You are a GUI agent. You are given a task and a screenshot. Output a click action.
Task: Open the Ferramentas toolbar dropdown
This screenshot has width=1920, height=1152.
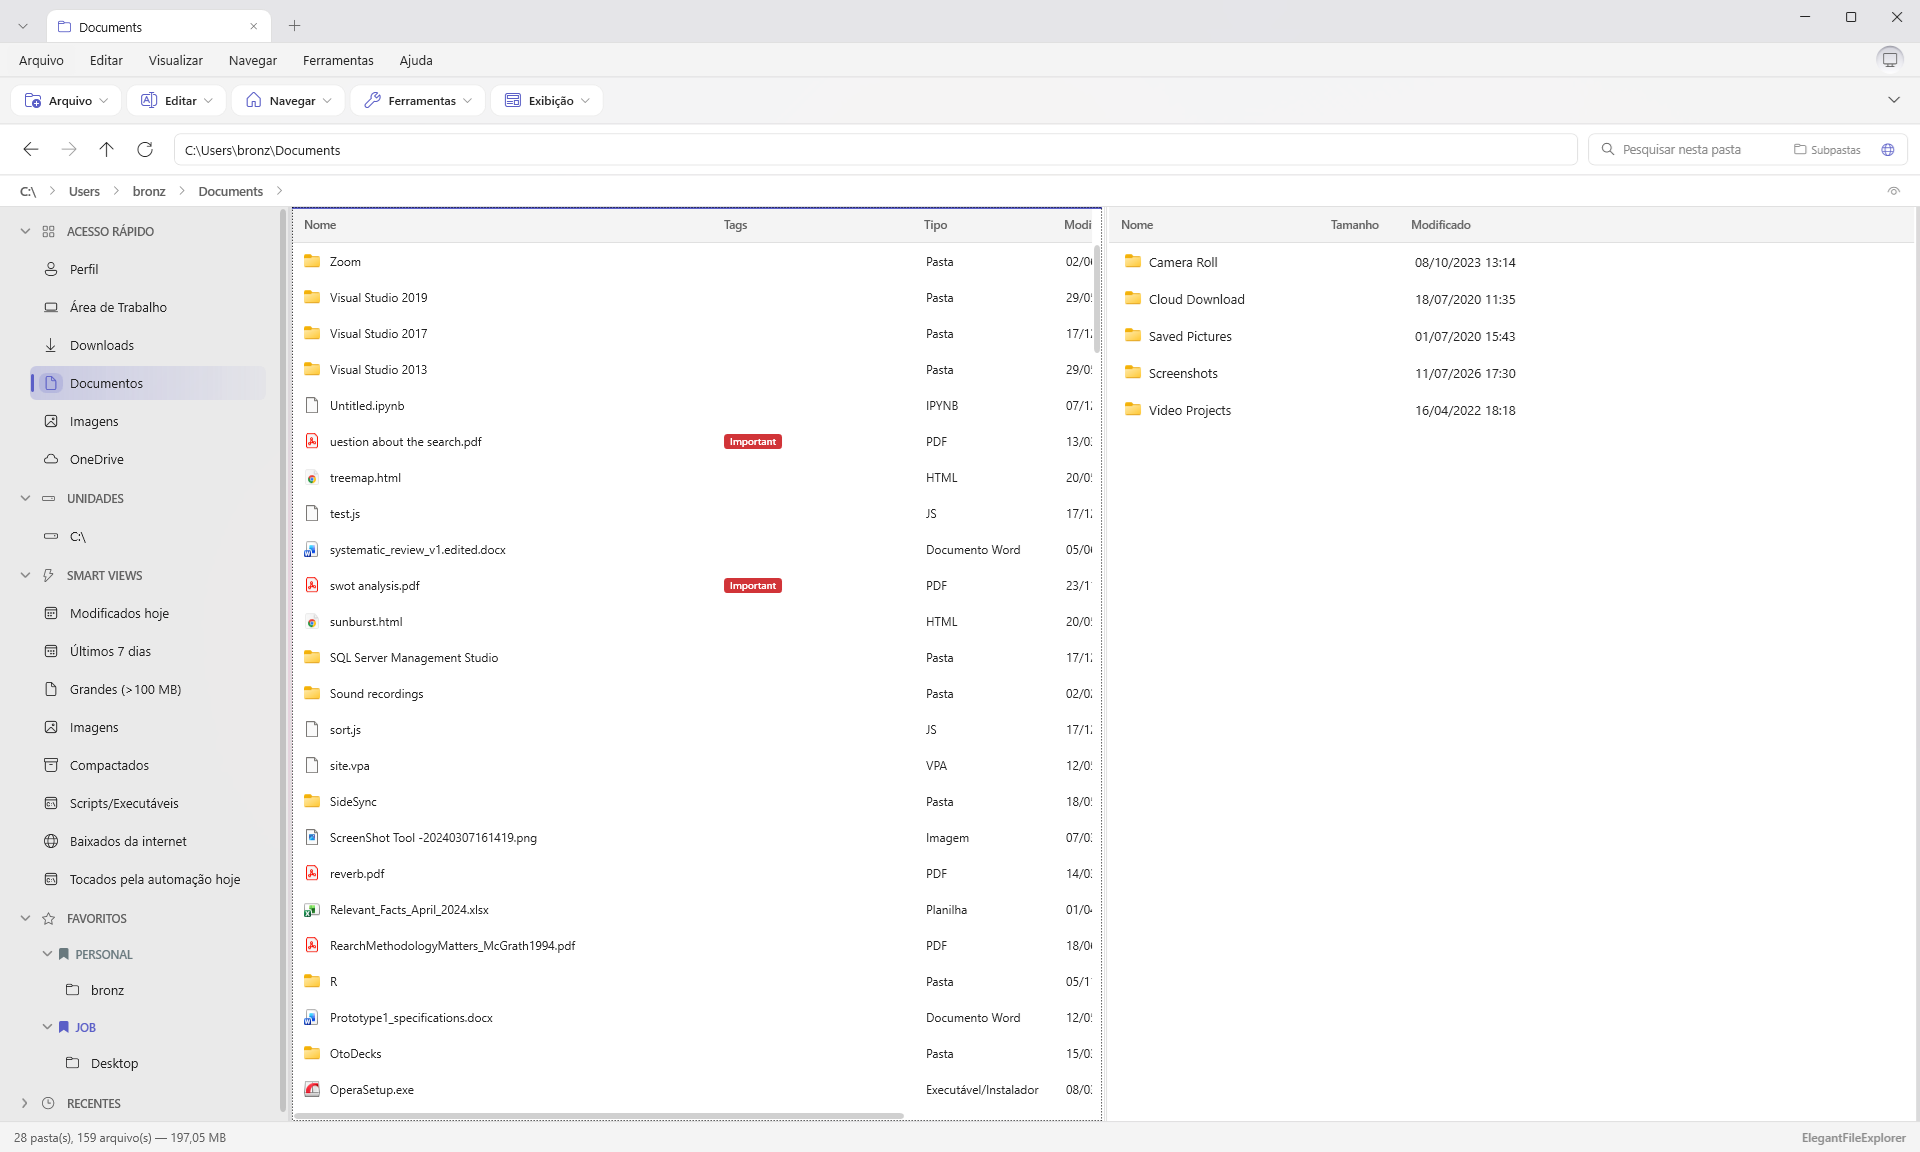pos(418,100)
